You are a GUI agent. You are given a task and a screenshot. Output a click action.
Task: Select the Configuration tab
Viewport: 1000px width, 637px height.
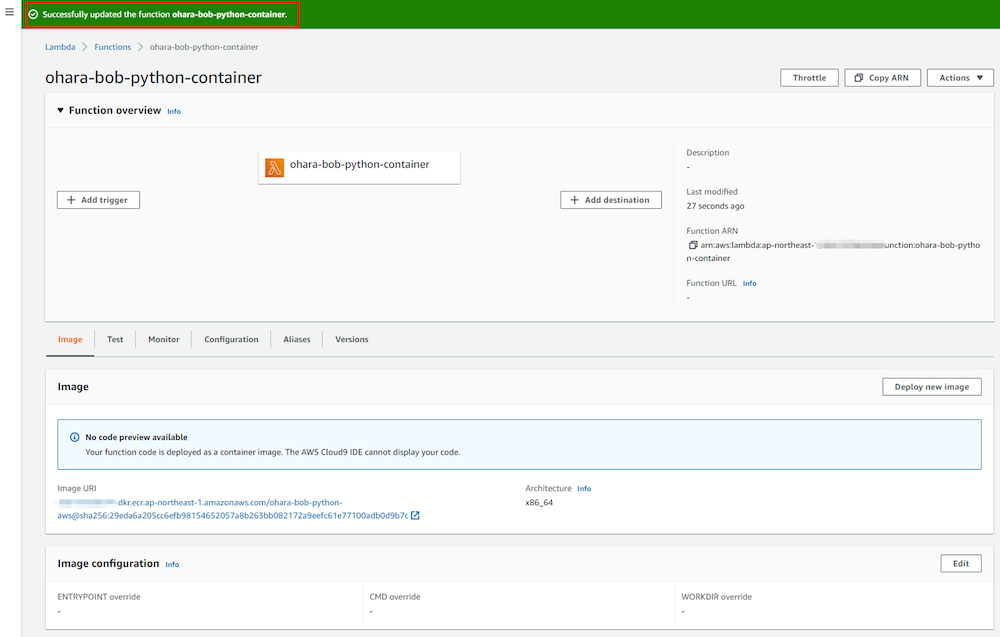(231, 340)
